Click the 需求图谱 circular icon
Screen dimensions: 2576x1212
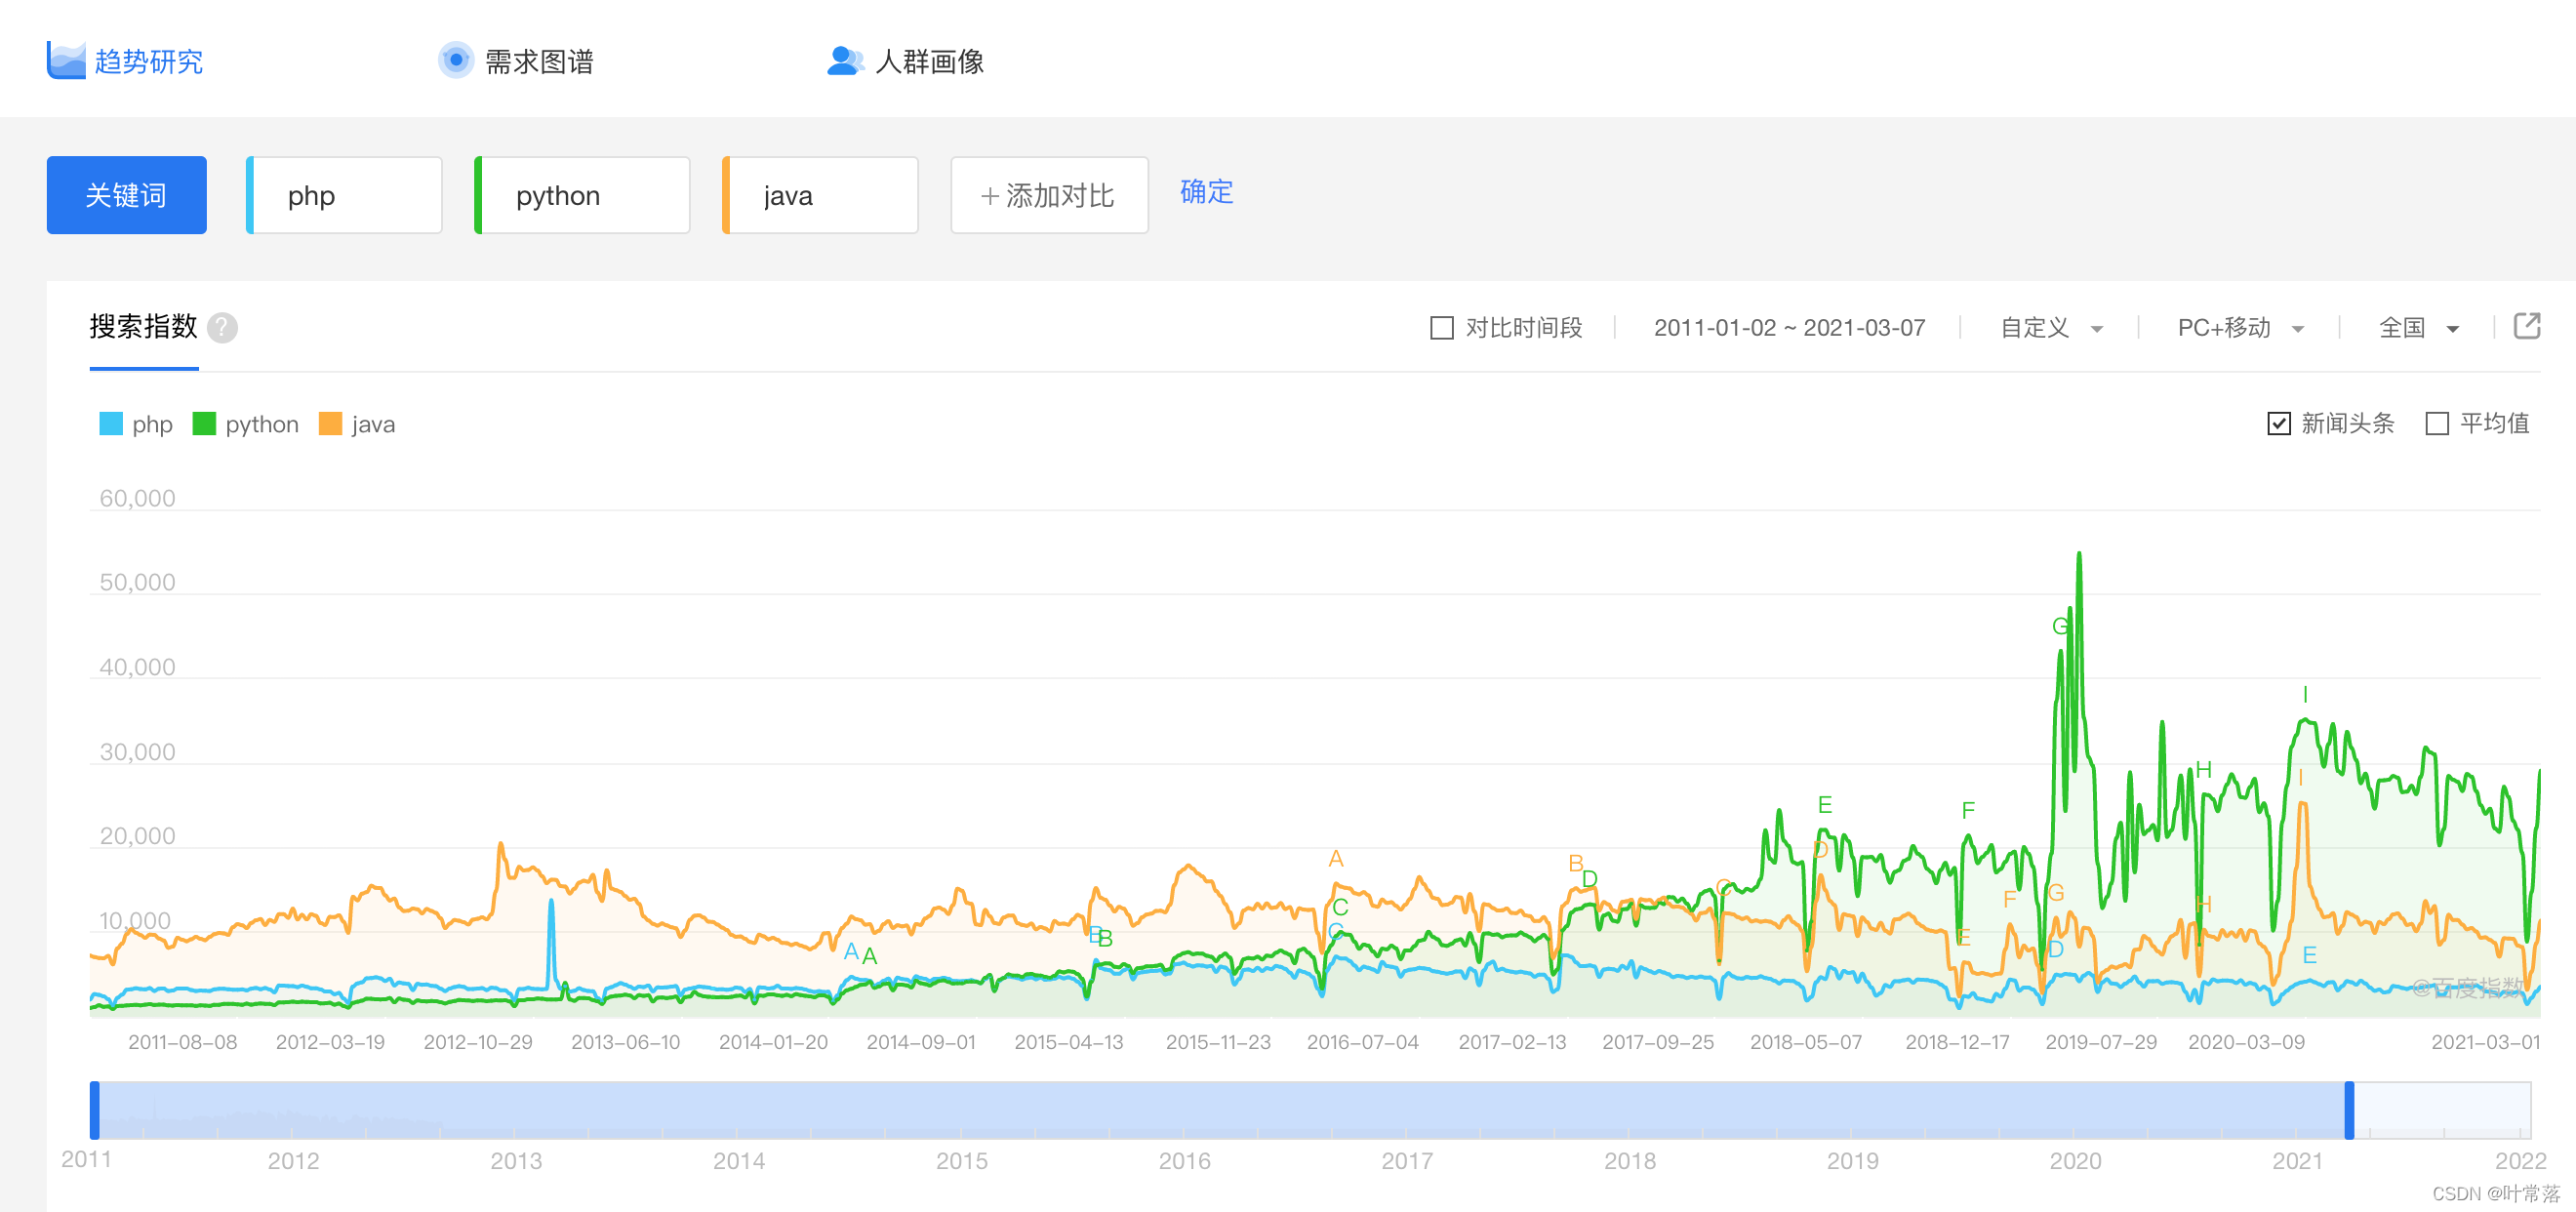click(x=456, y=60)
